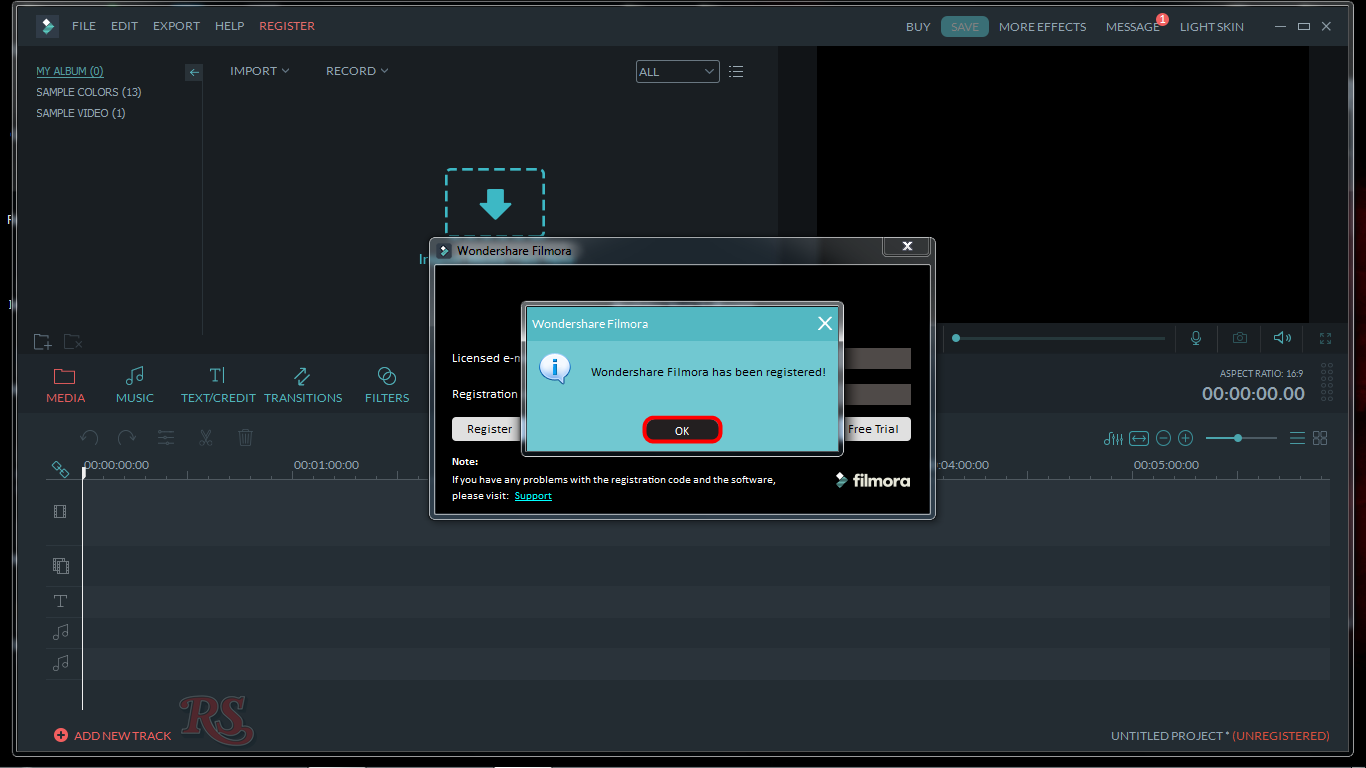
Task: Collapse the album panel with arrow icon
Action: 194,72
